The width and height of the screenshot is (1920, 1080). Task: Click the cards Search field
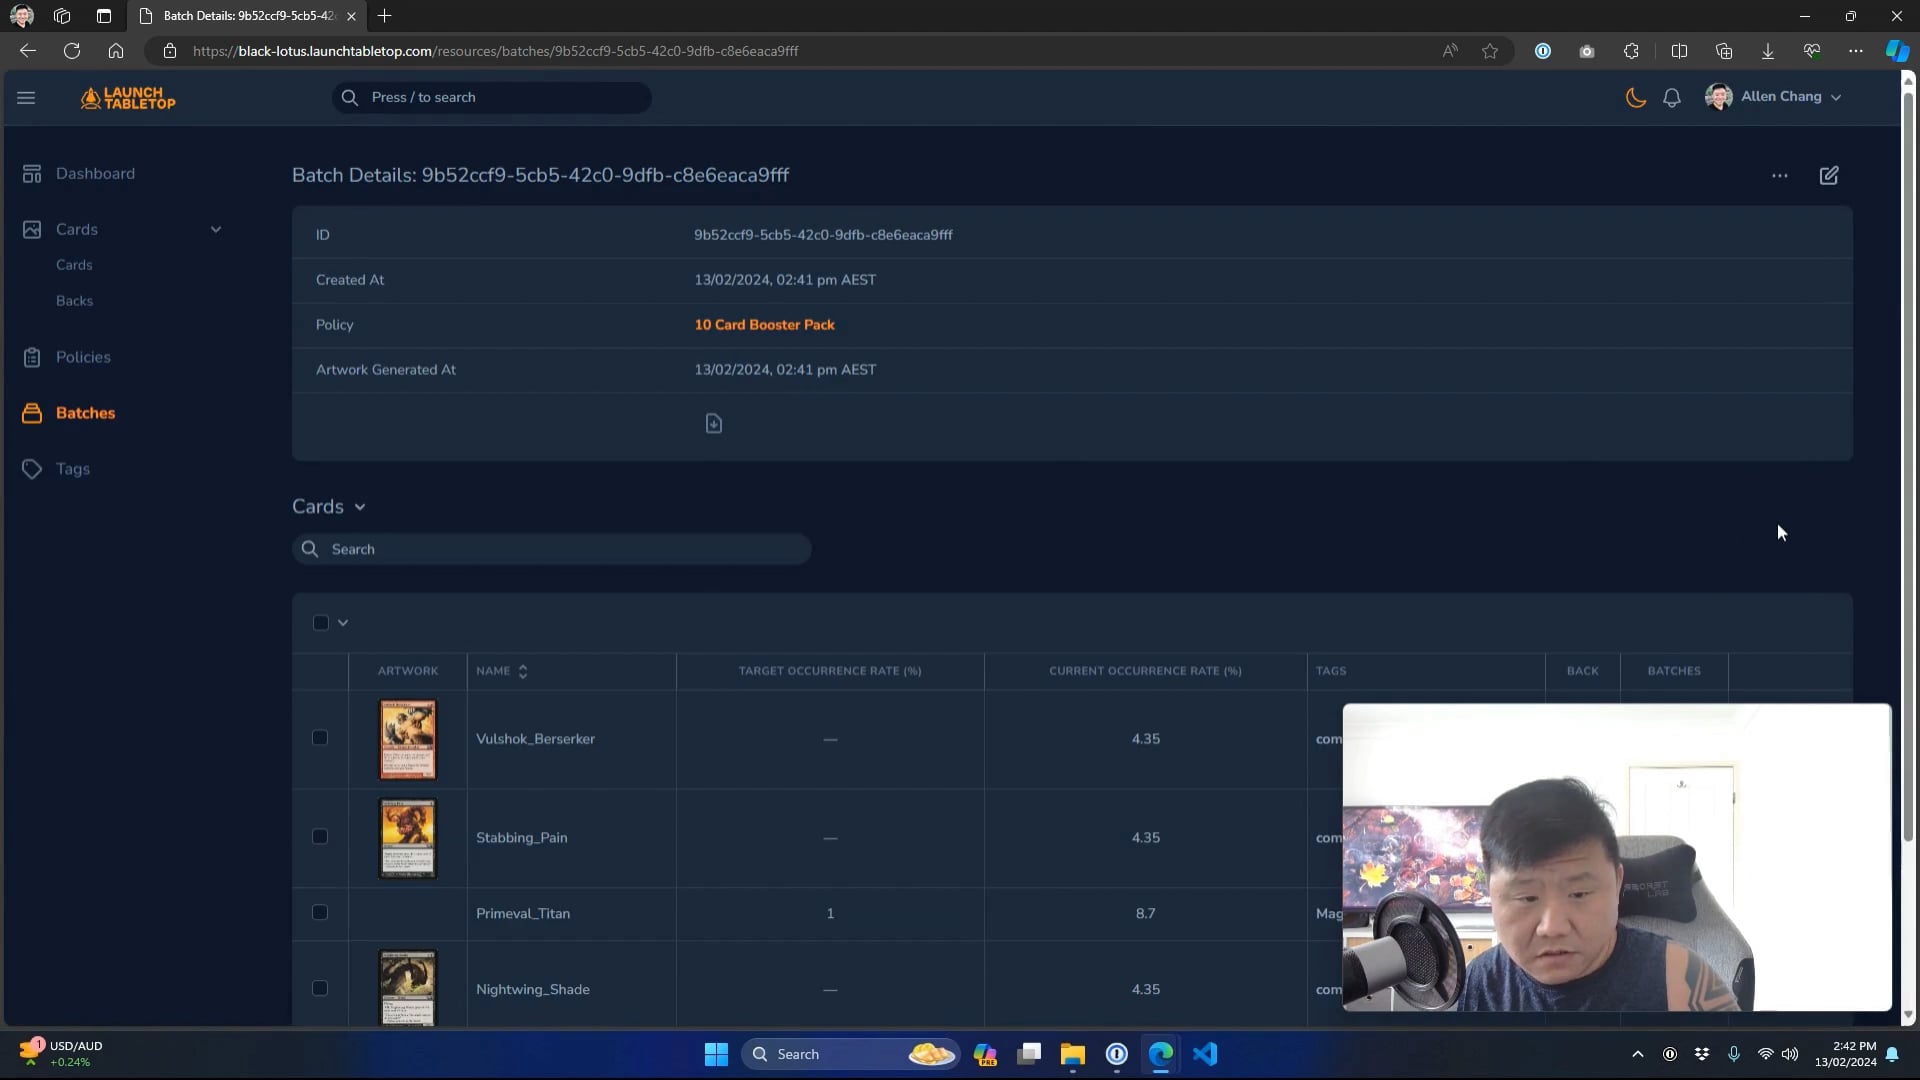552,549
